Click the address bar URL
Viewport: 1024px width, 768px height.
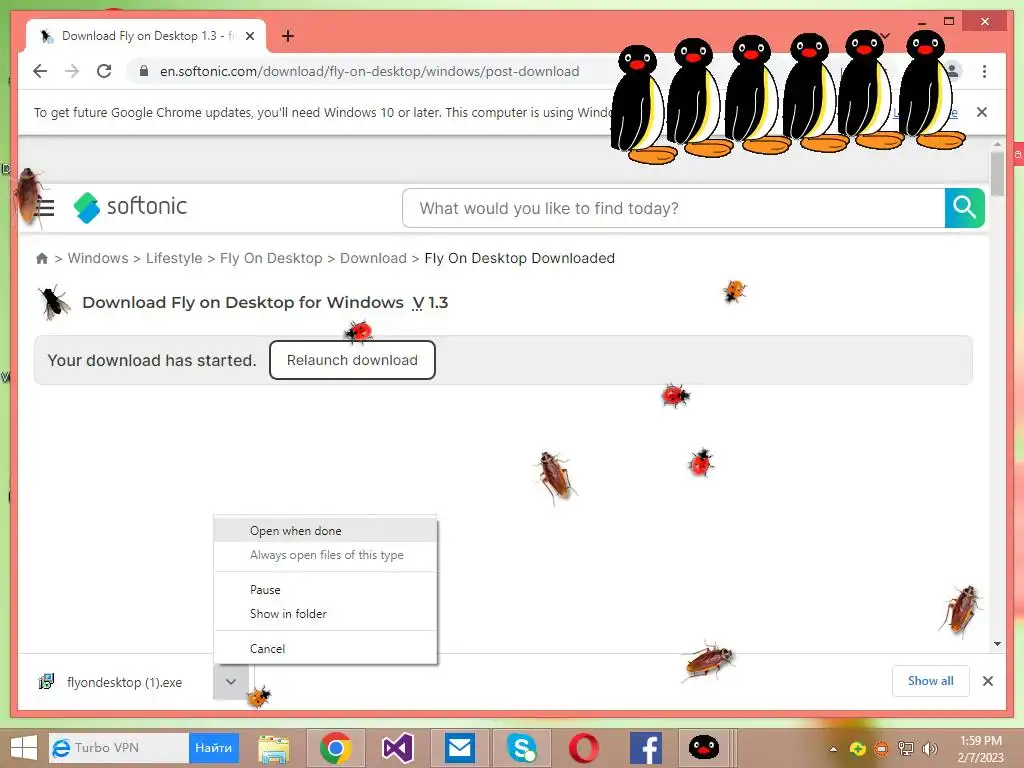tap(370, 71)
